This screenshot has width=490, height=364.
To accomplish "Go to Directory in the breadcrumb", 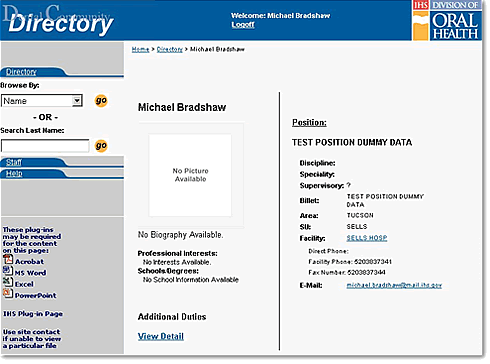I will click(170, 49).
